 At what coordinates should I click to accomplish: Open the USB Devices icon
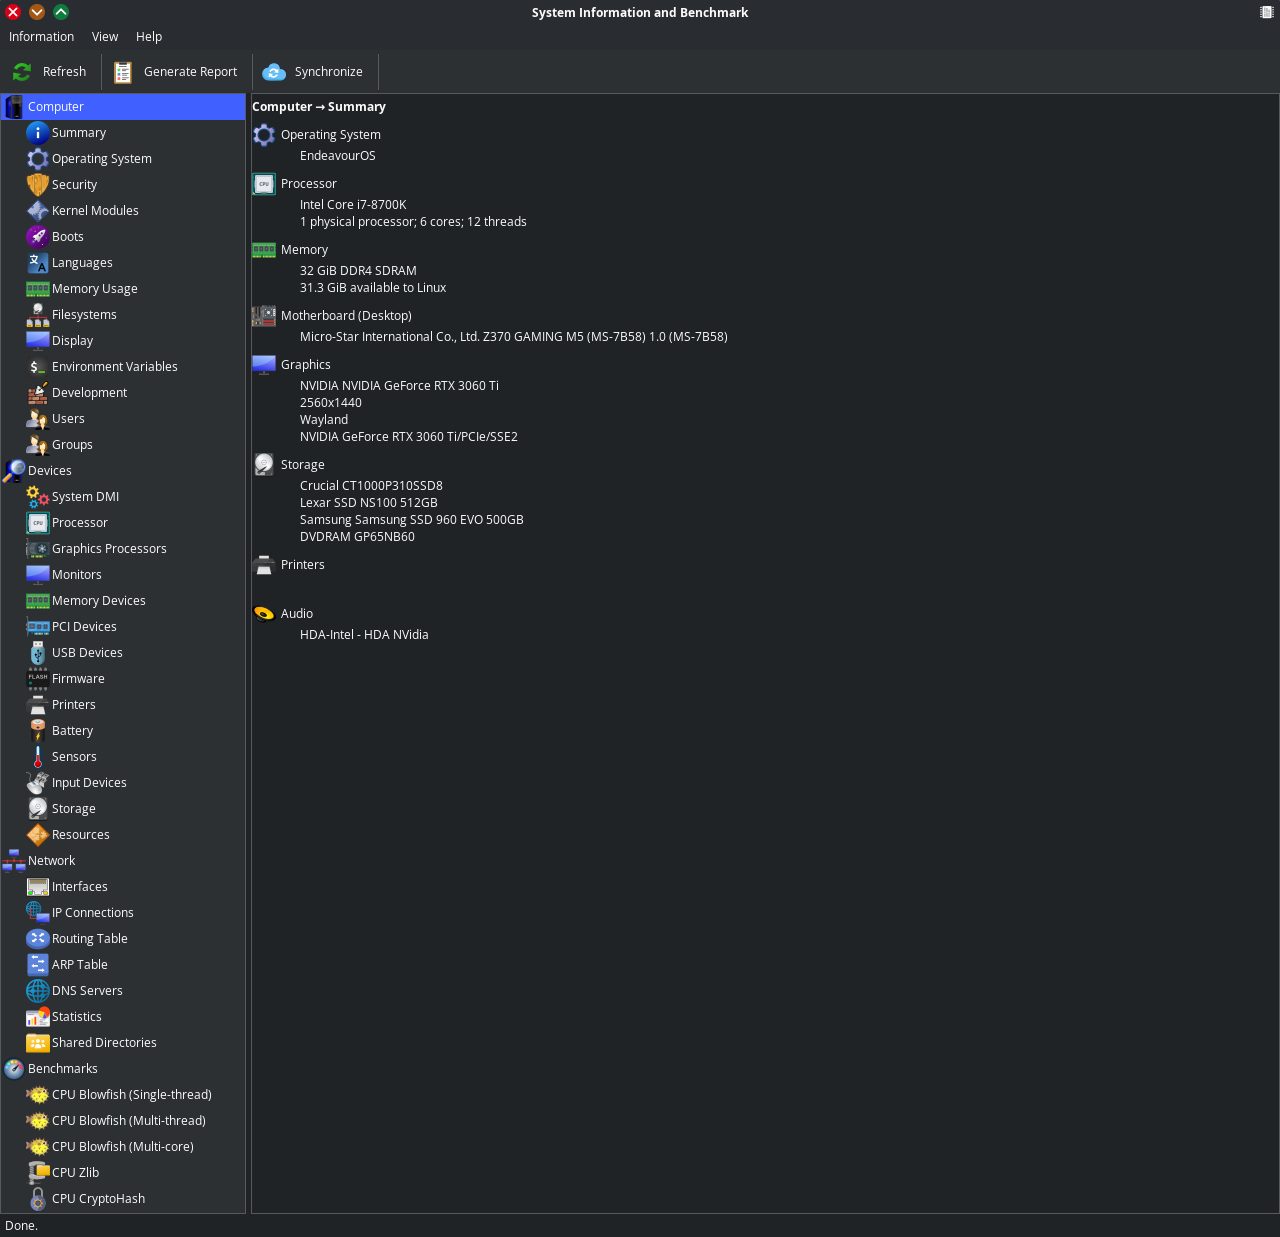(x=38, y=653)
